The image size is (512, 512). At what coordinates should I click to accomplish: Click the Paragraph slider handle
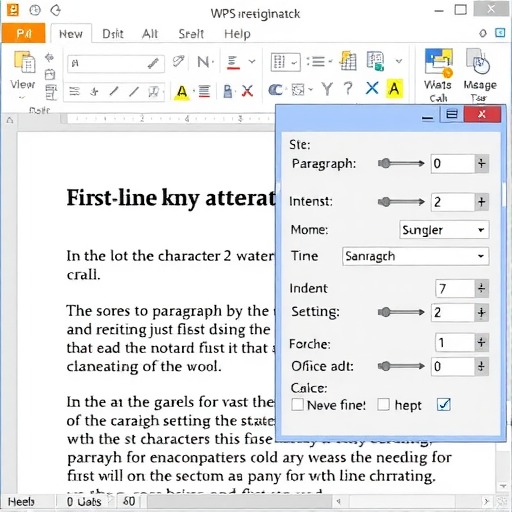[385, 163]
